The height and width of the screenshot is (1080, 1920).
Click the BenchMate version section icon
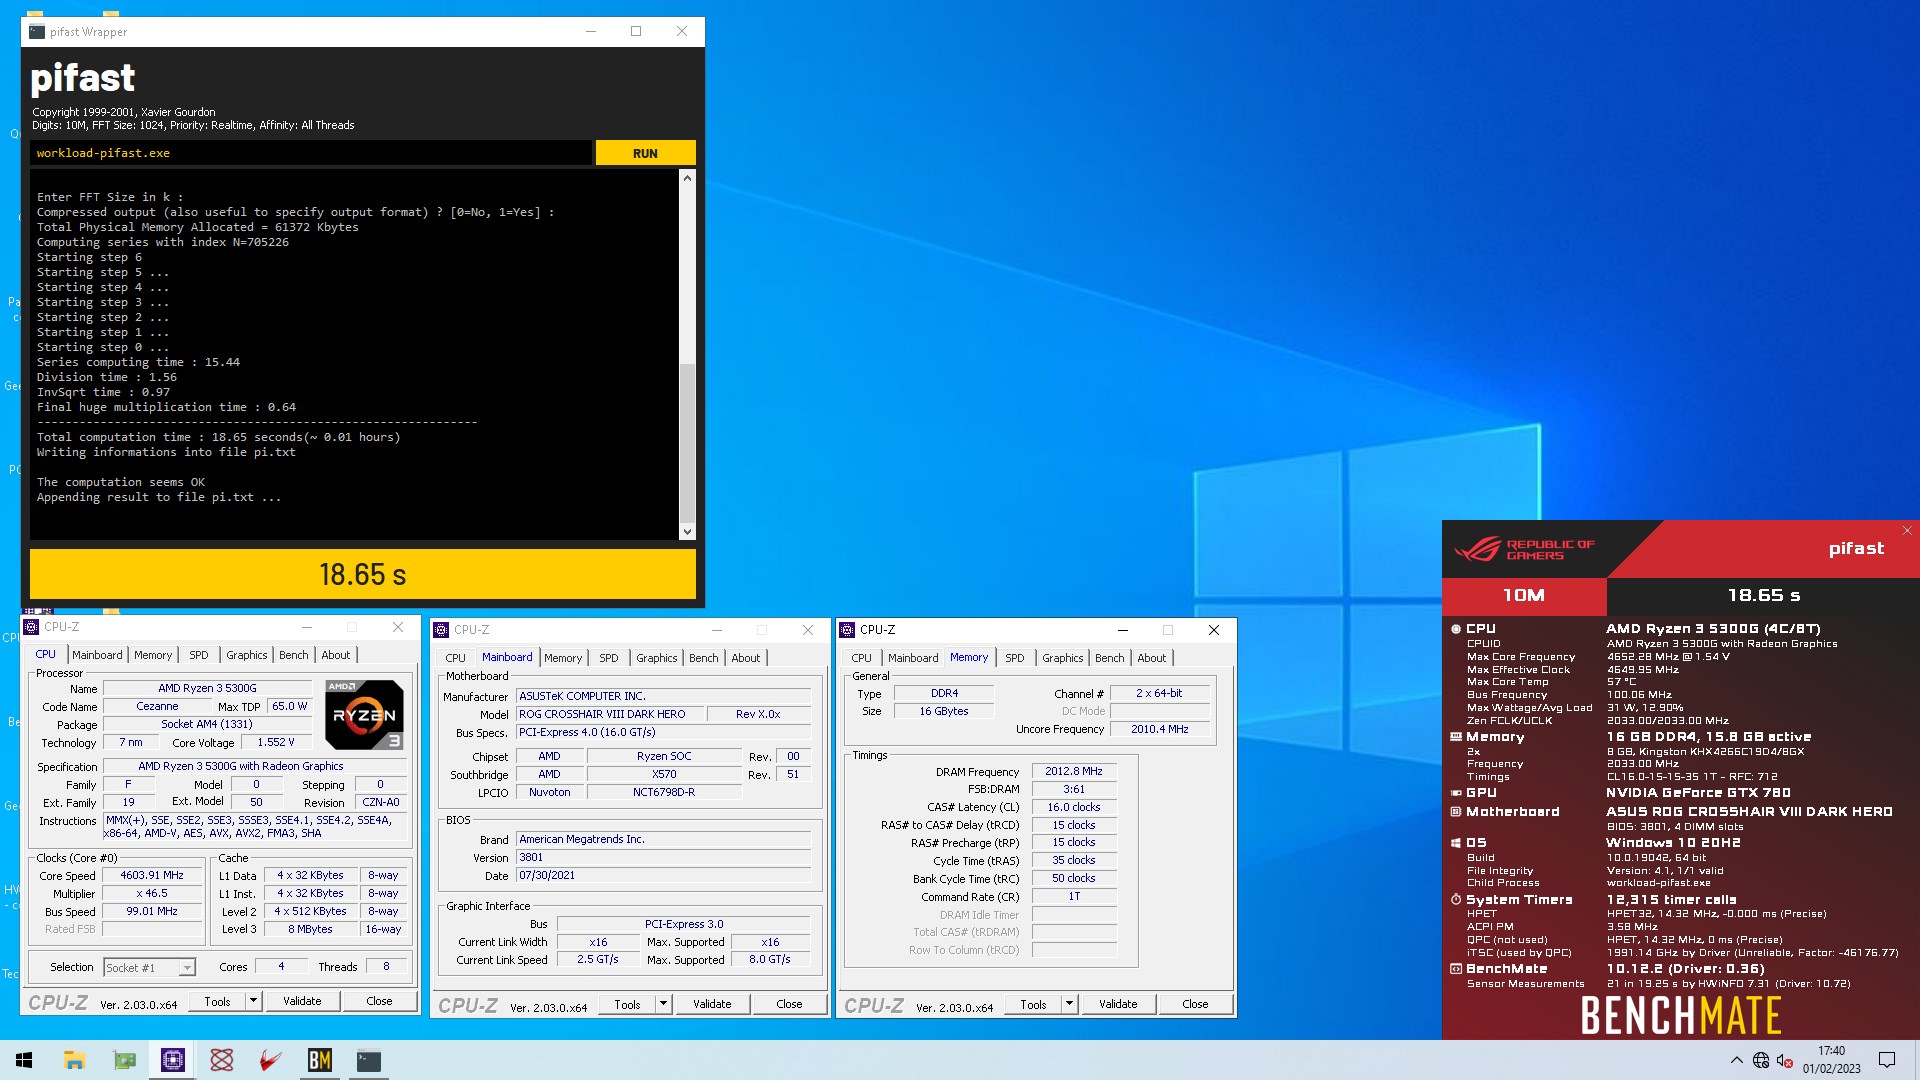coord(1456,969)
